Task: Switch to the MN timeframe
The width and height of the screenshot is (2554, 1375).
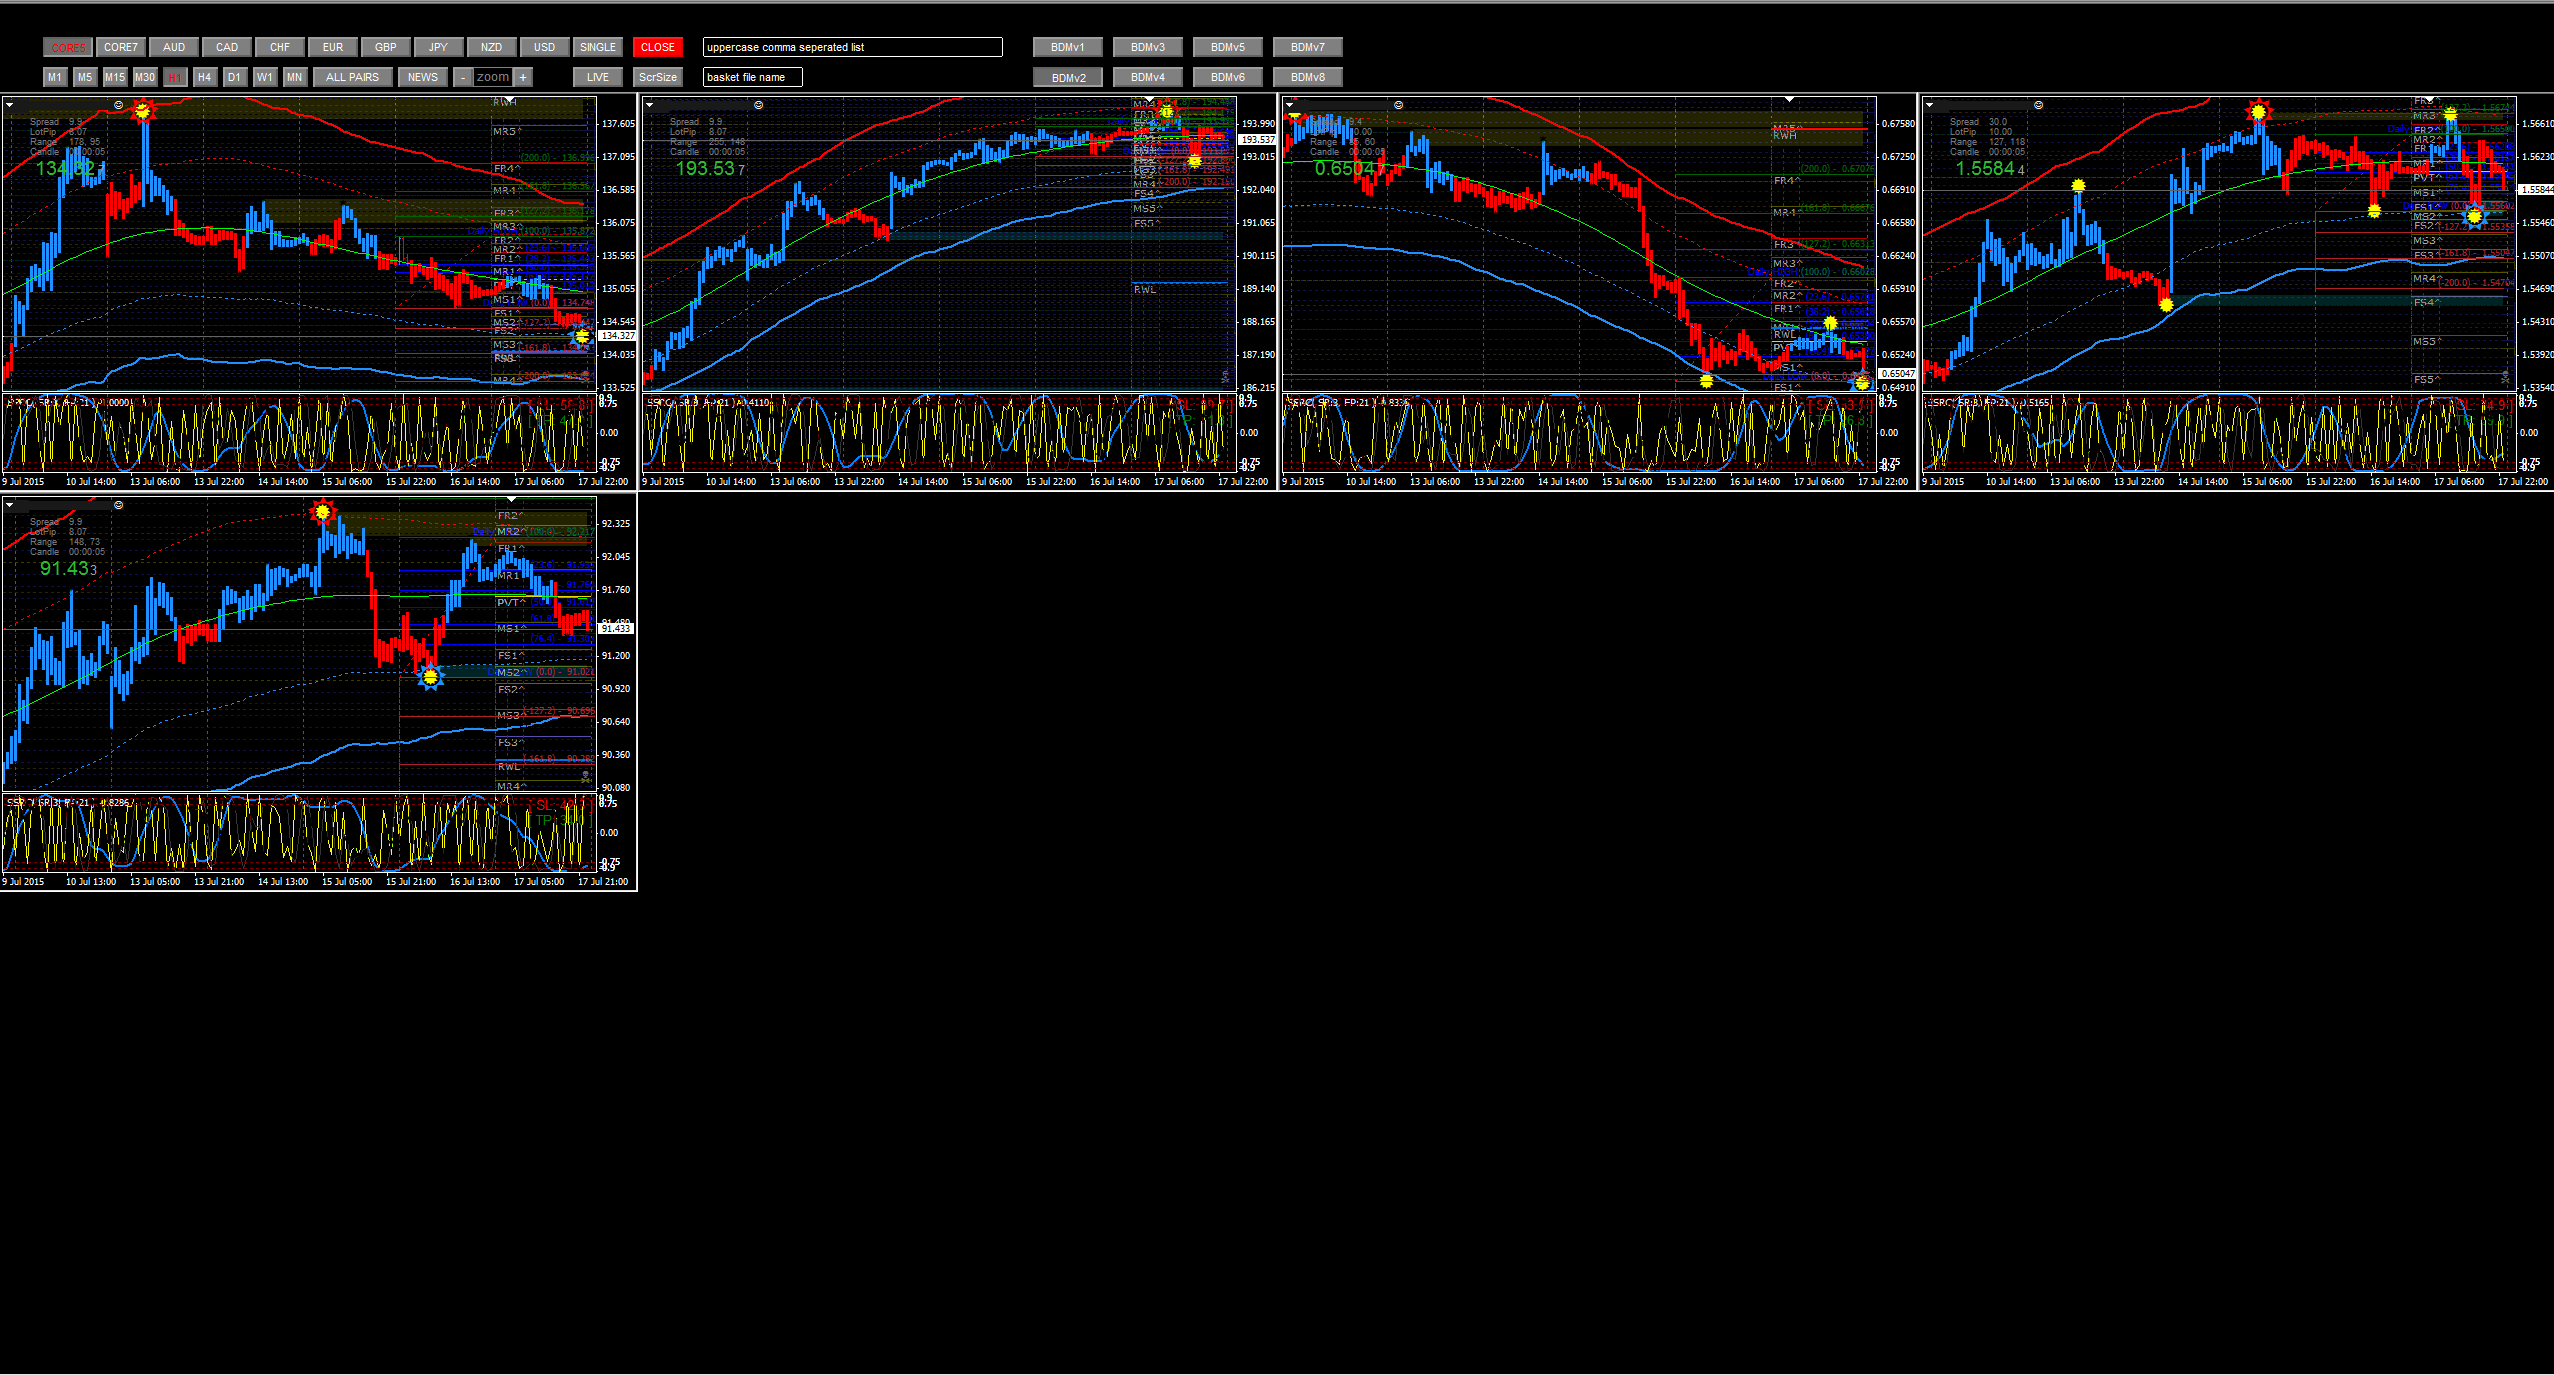Action: (x=295, y=77)
